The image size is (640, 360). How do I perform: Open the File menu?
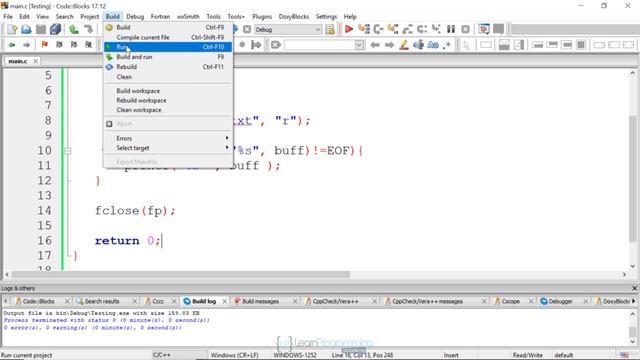point(8,16)
